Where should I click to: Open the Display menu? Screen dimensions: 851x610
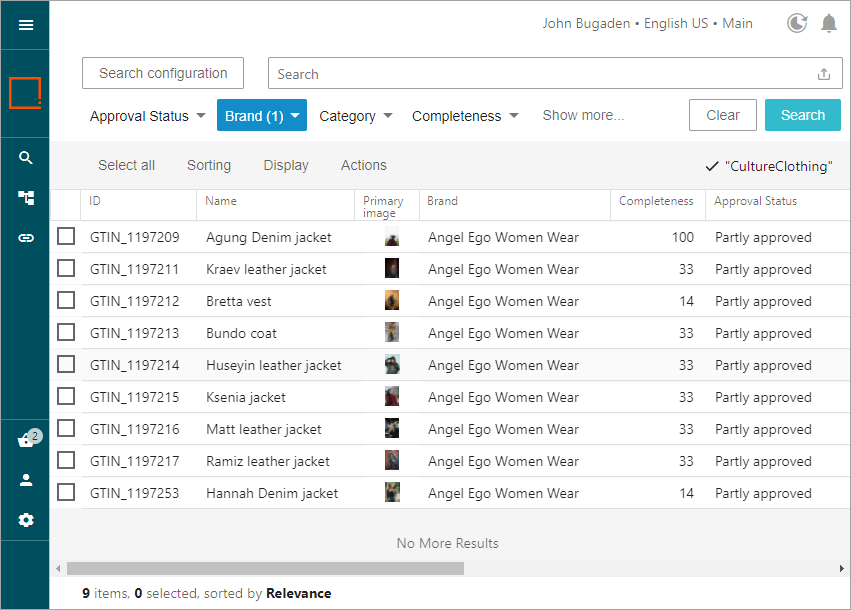286,166
